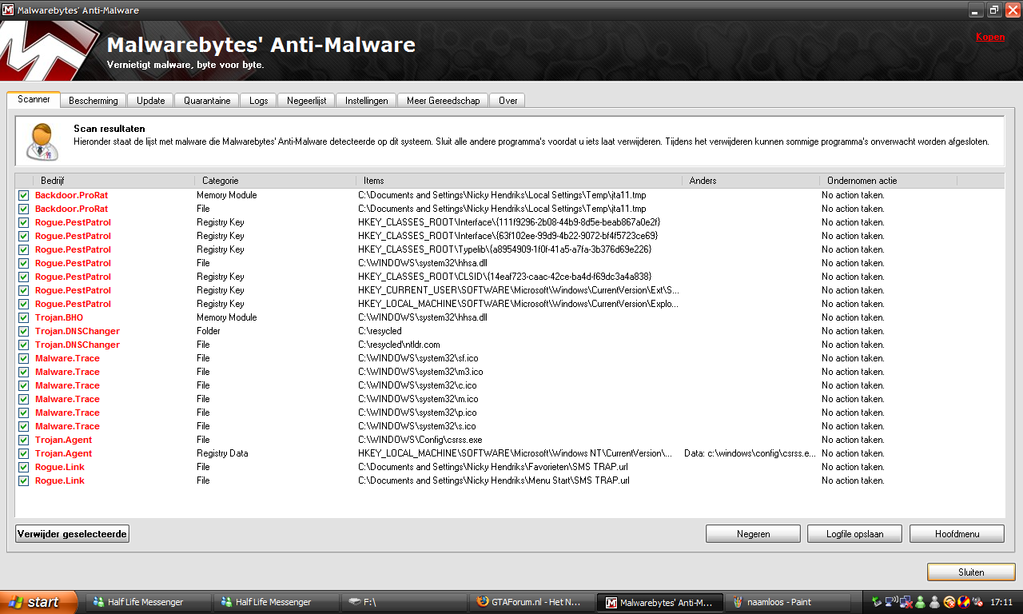Sort results by the Categorie column header

click(275, 181)
